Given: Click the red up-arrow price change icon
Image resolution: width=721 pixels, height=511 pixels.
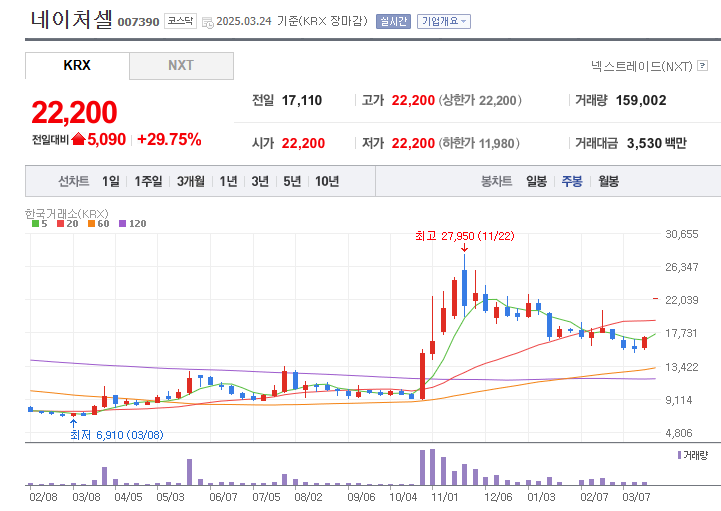Looking at the screenshot, I should click(79, 138).
